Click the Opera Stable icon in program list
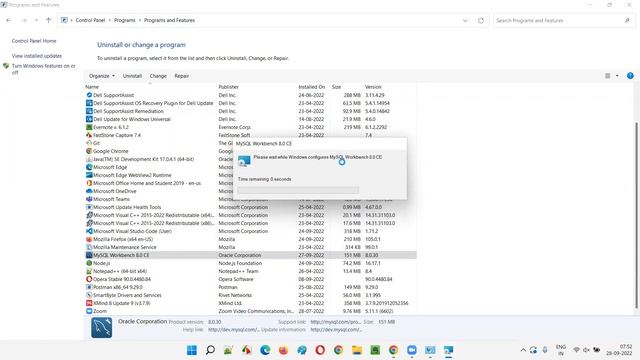 (x=89, y=279)
